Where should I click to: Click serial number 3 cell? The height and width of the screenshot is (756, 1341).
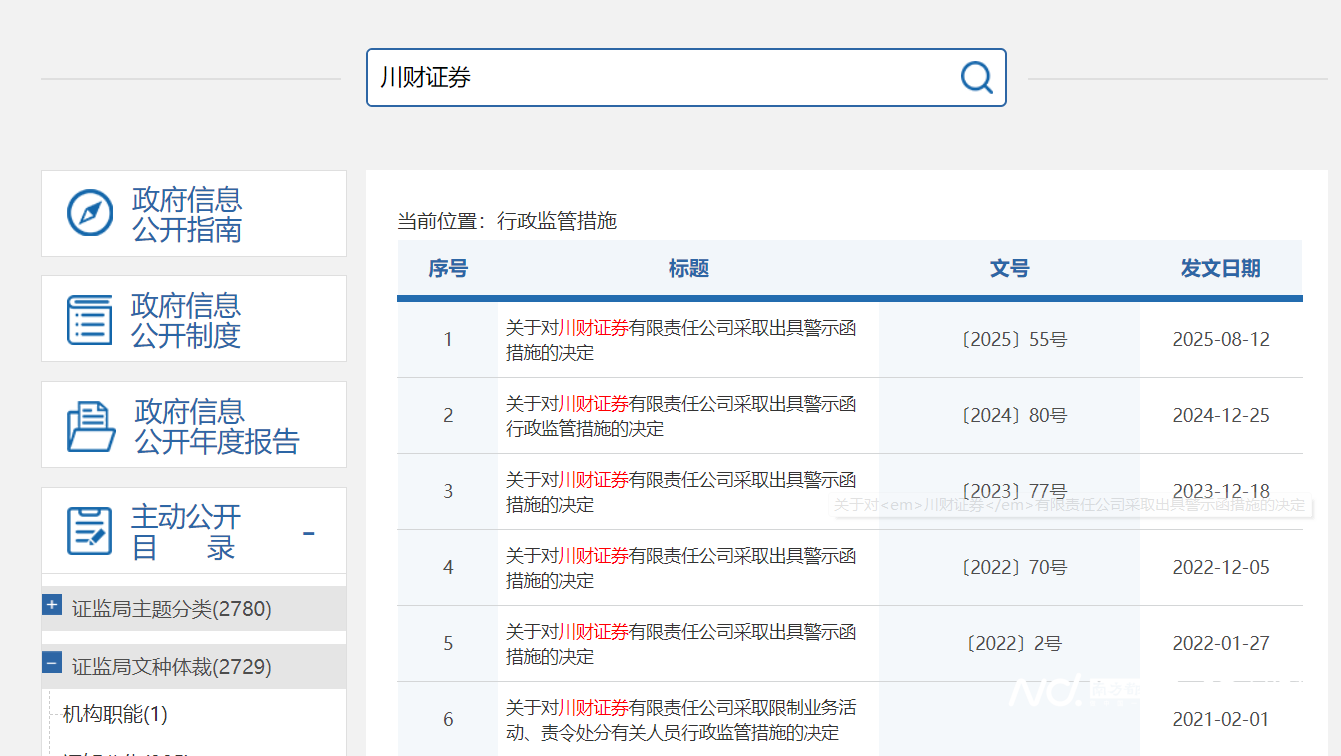448,492
